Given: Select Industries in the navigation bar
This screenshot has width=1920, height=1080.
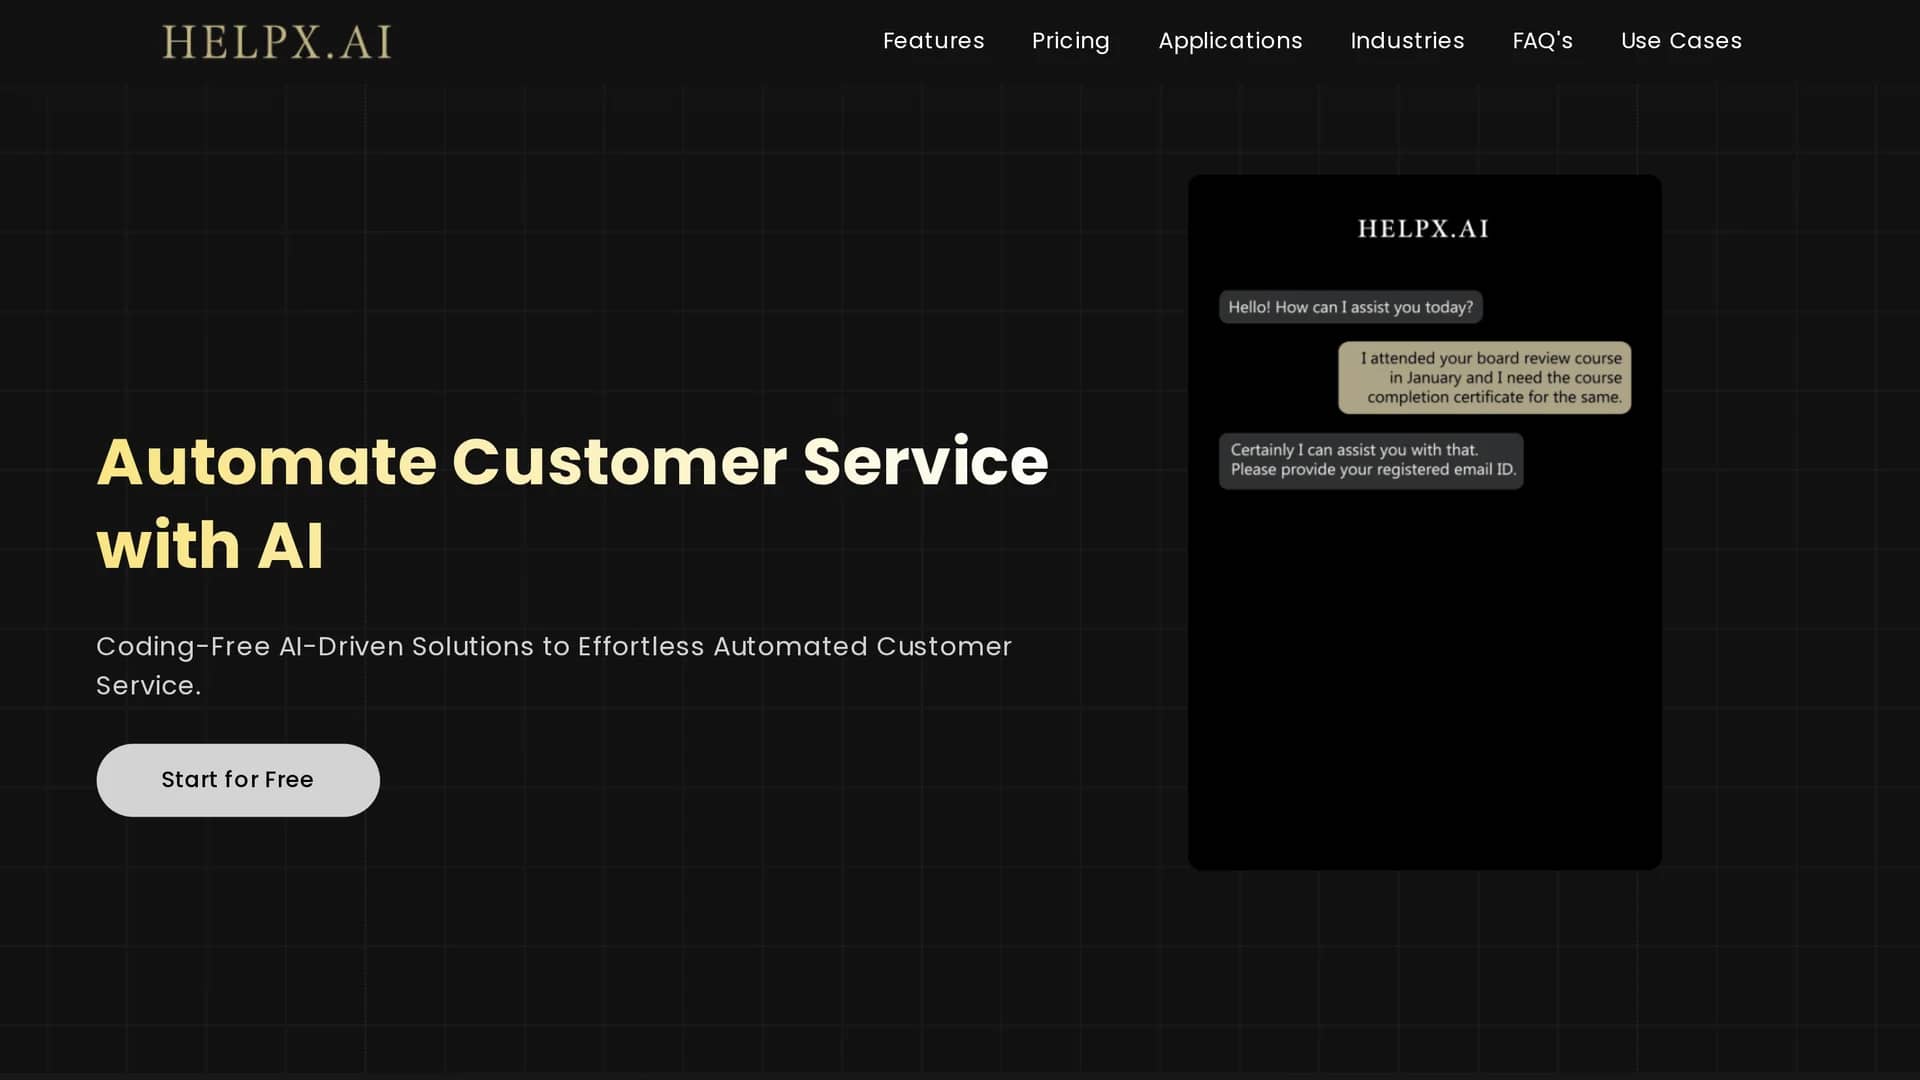Looking at the screenshot, I should pos(1407,41).
